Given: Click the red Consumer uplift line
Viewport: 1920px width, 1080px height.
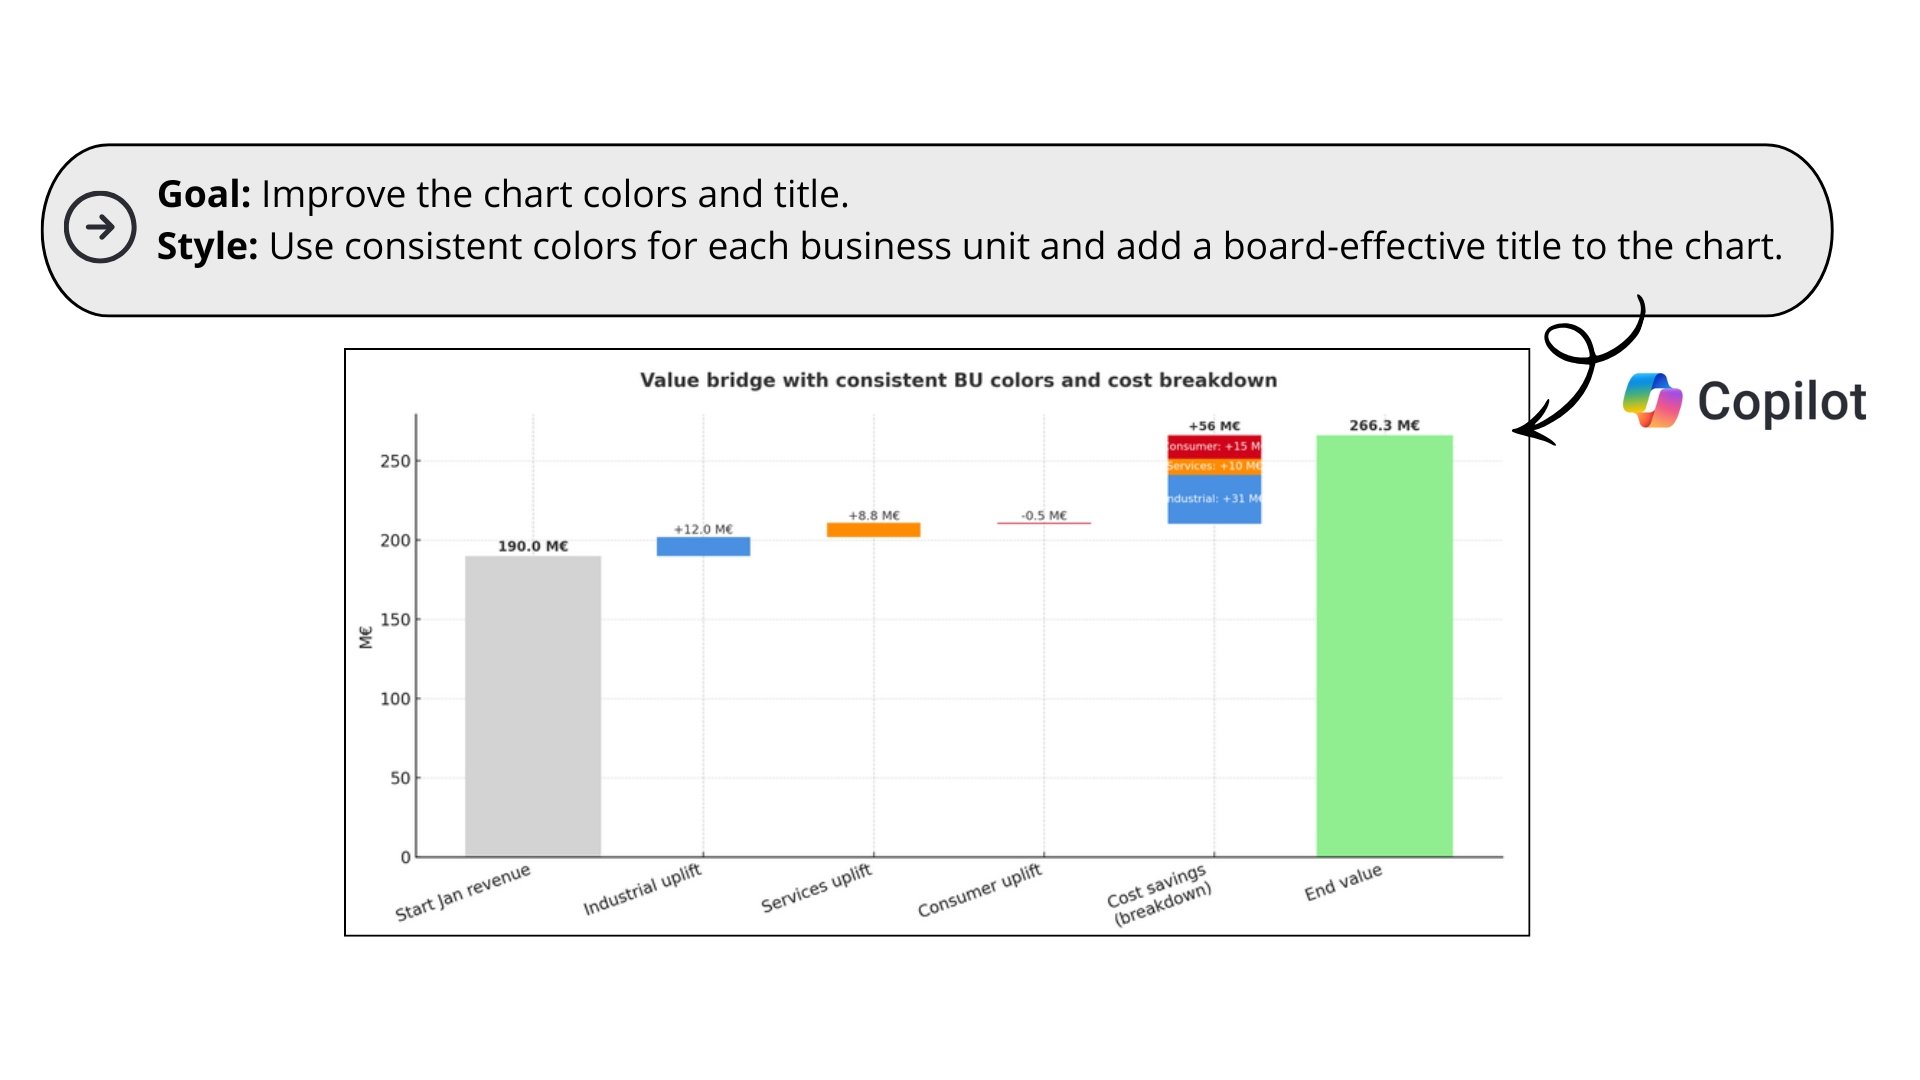Looking at the screenshot, I should point(1044,523).
